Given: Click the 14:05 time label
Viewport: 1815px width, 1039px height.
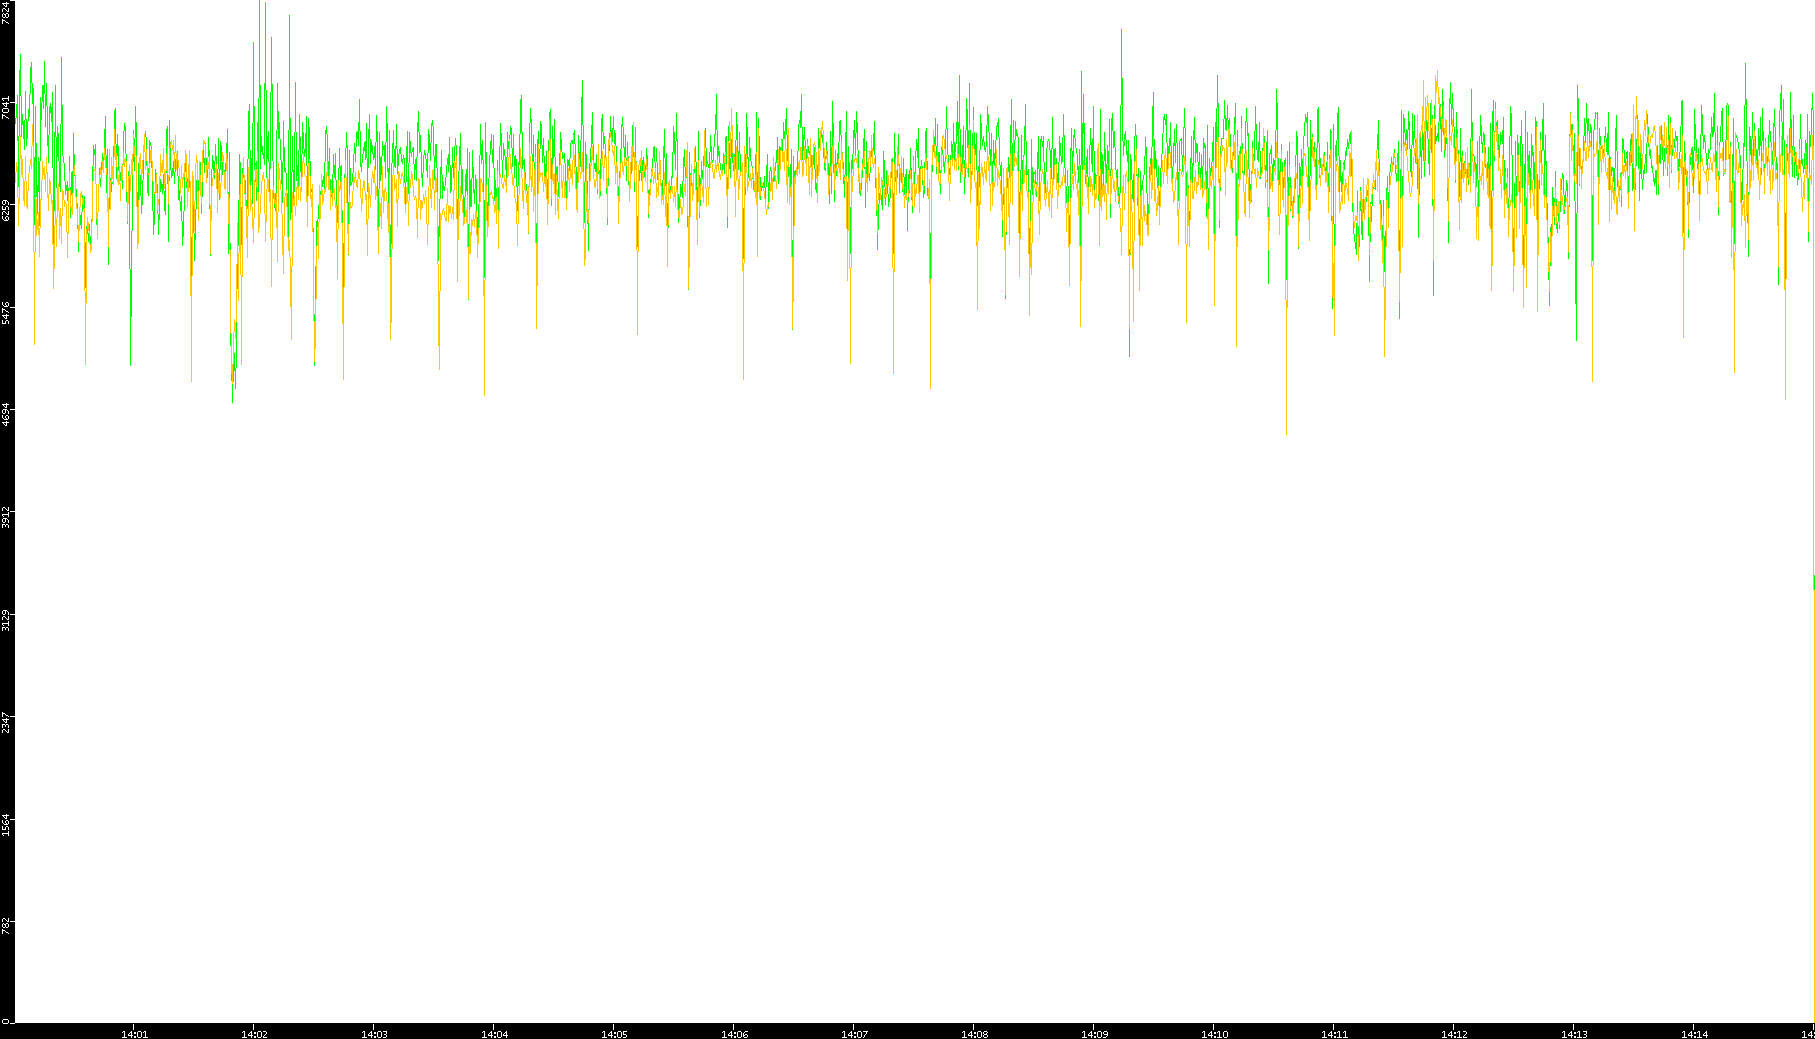Looking at the screenshot, I should (x=614, y=1034).
